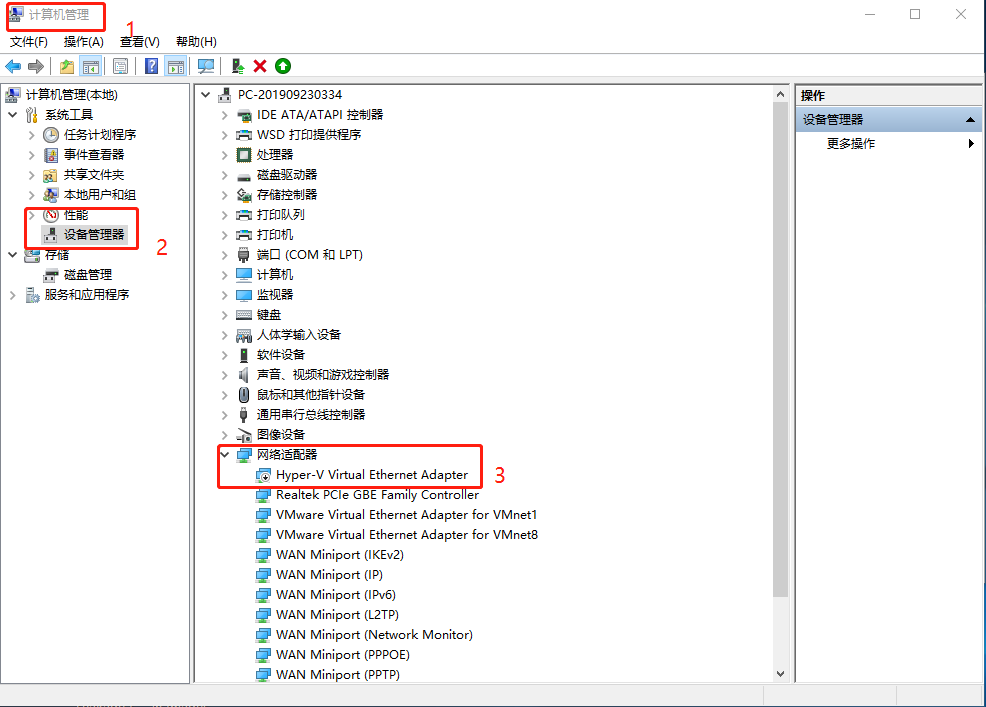This screenshot has width=986, height=707.
Task: Select VMware Virtual Ethernet Adapter for VMnet8
Action: point(407,535)
